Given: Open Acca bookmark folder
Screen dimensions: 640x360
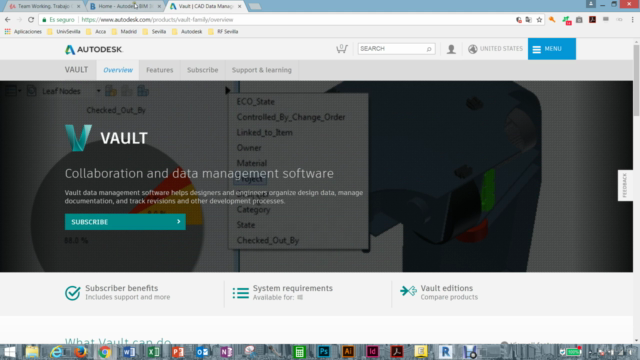Looking at the screenshot, I should [x=96, y=31].
